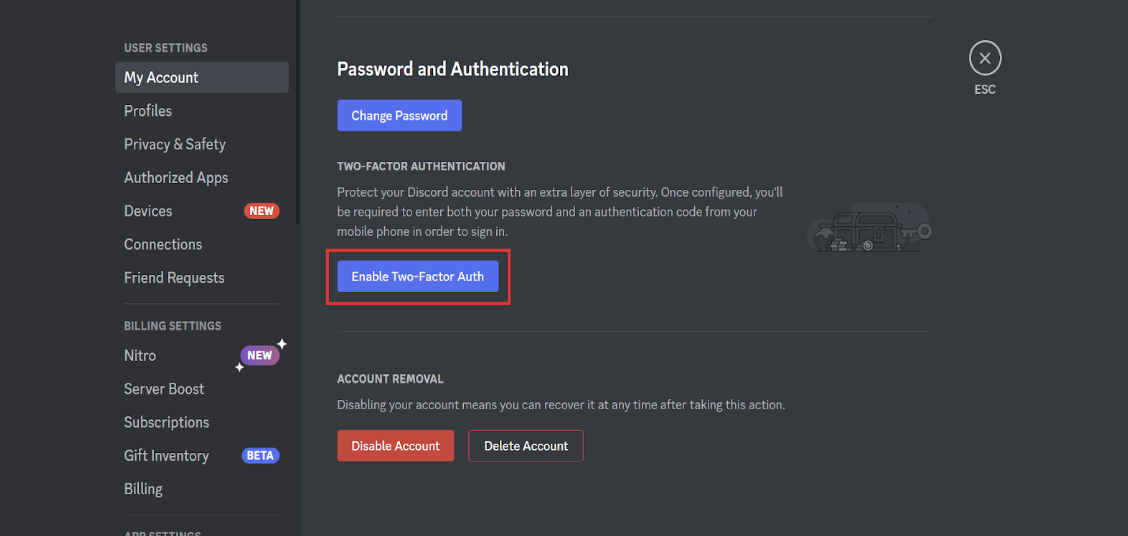Click the NEW badge beside Devices

(x=262, y=211)
